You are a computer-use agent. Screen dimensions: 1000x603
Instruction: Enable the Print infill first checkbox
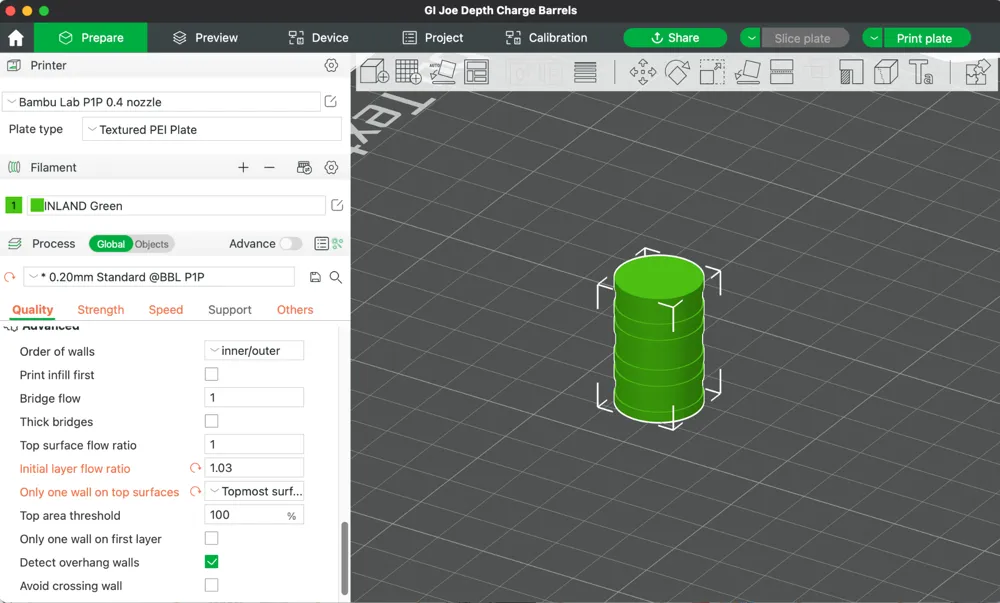tap(211, 375)
